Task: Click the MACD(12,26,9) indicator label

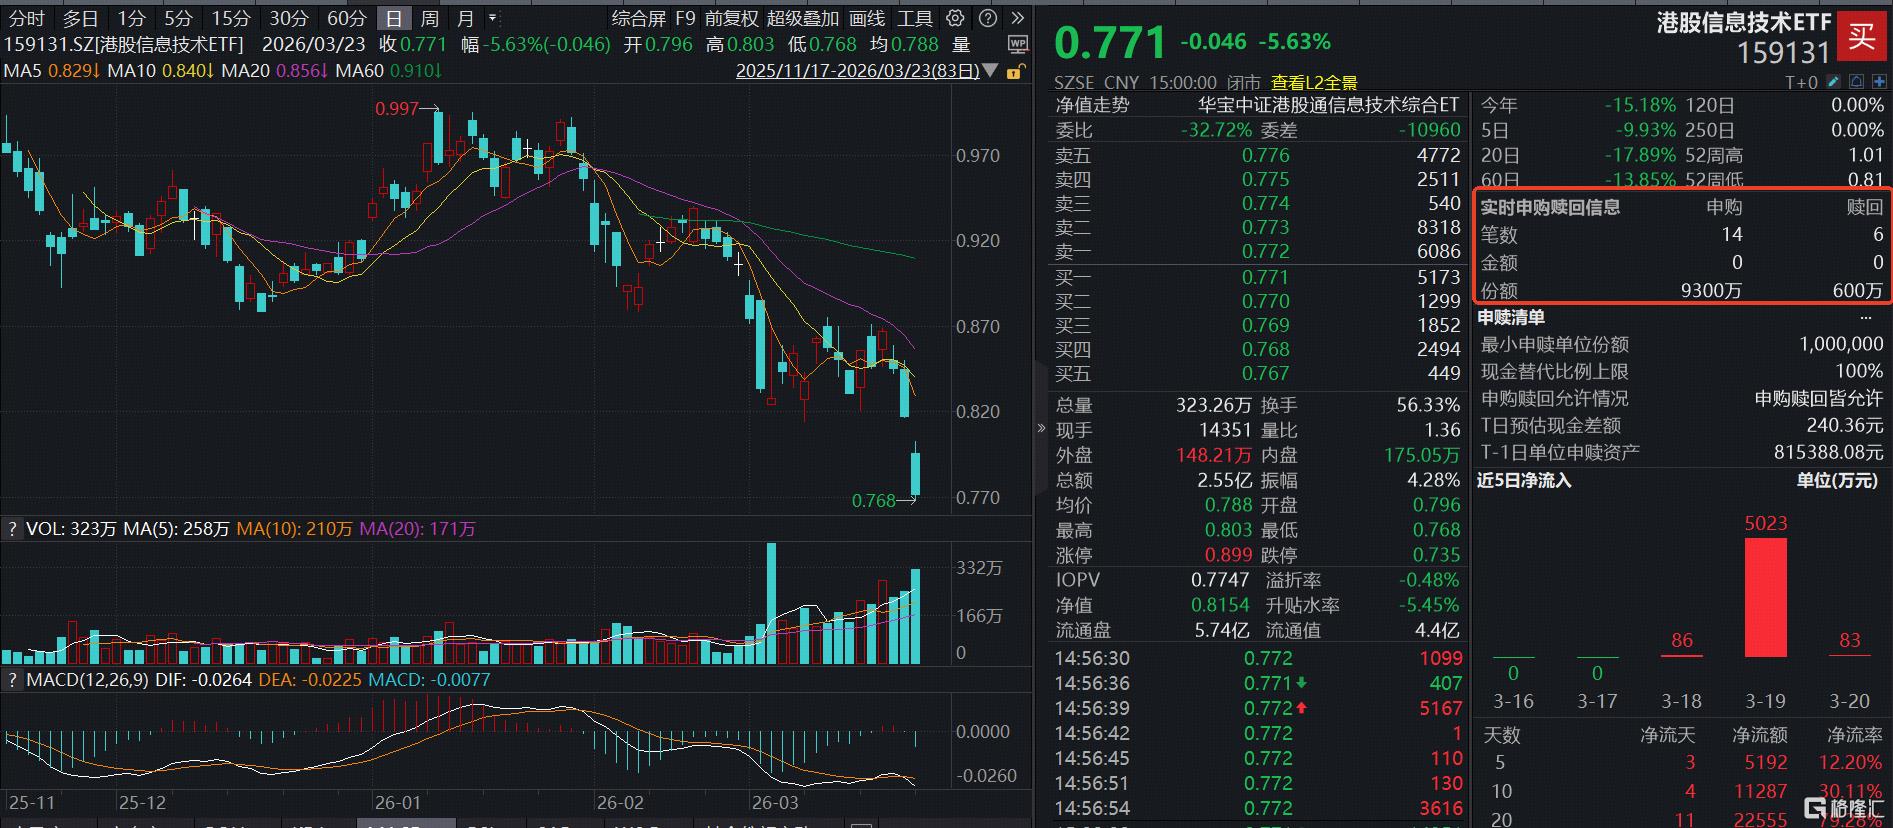Action: 88,680
